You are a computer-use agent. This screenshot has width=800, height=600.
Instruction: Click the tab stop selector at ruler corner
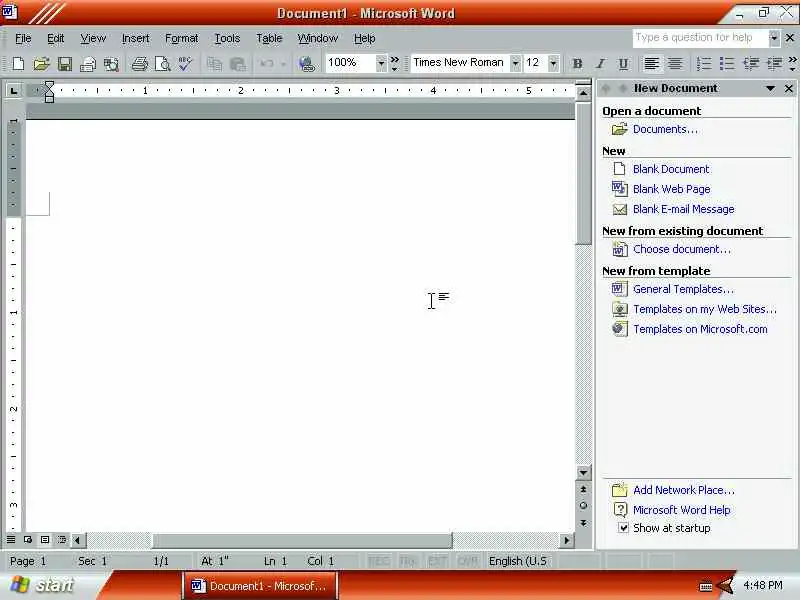tap(13, 91)
